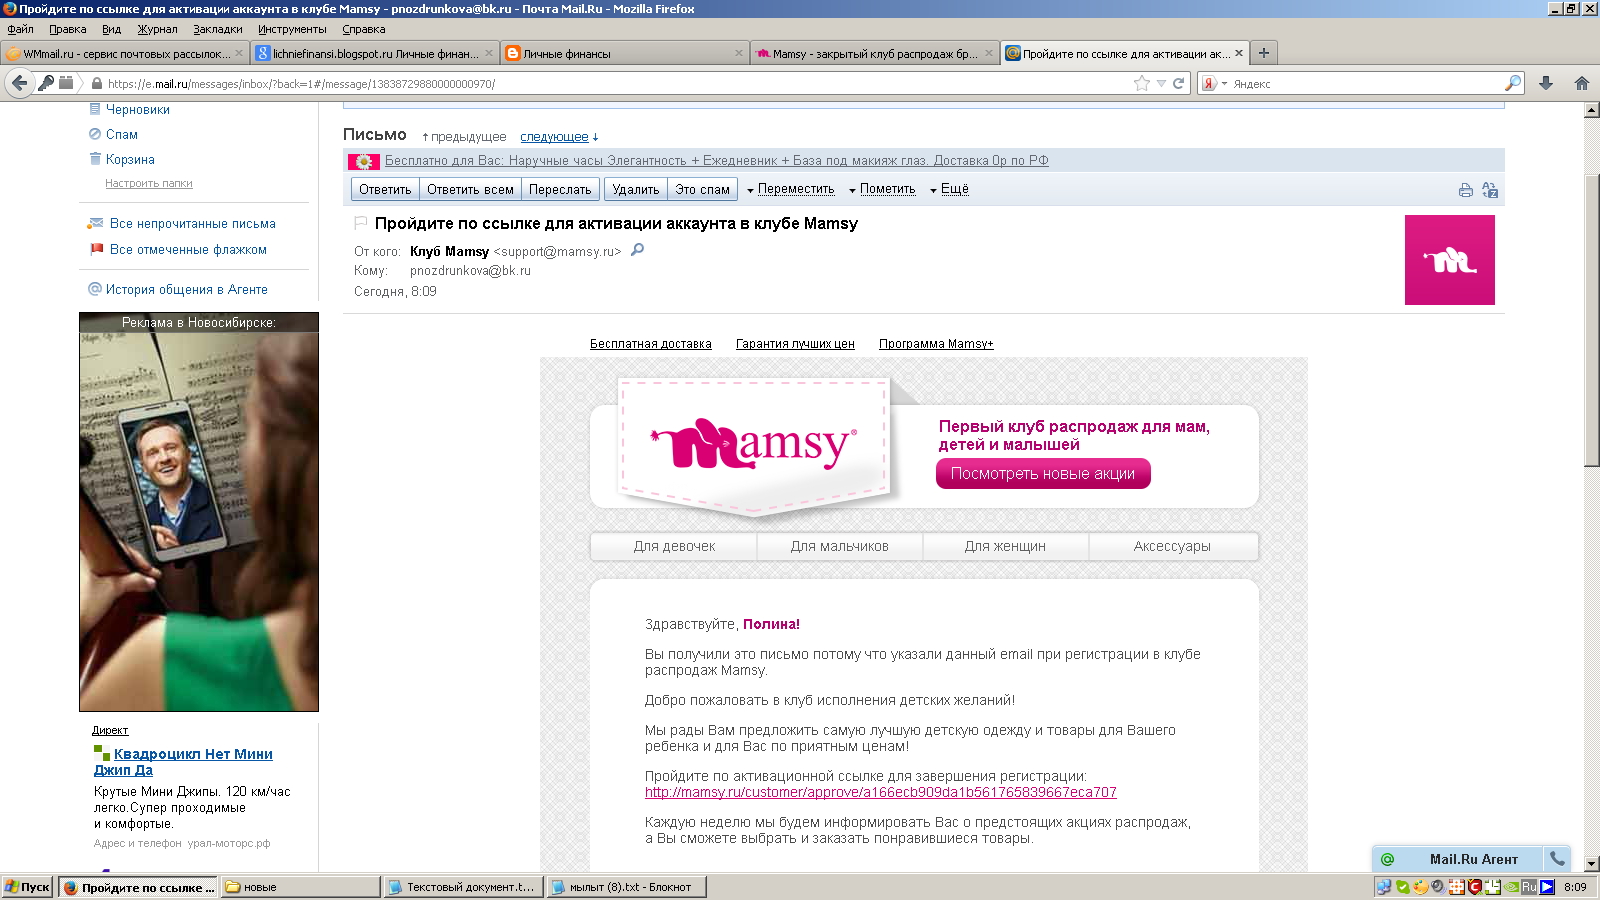Viewport: 1600px width, 900px height.
Task: Print the letter using printer icon
Action: [x=1465, y=190]
